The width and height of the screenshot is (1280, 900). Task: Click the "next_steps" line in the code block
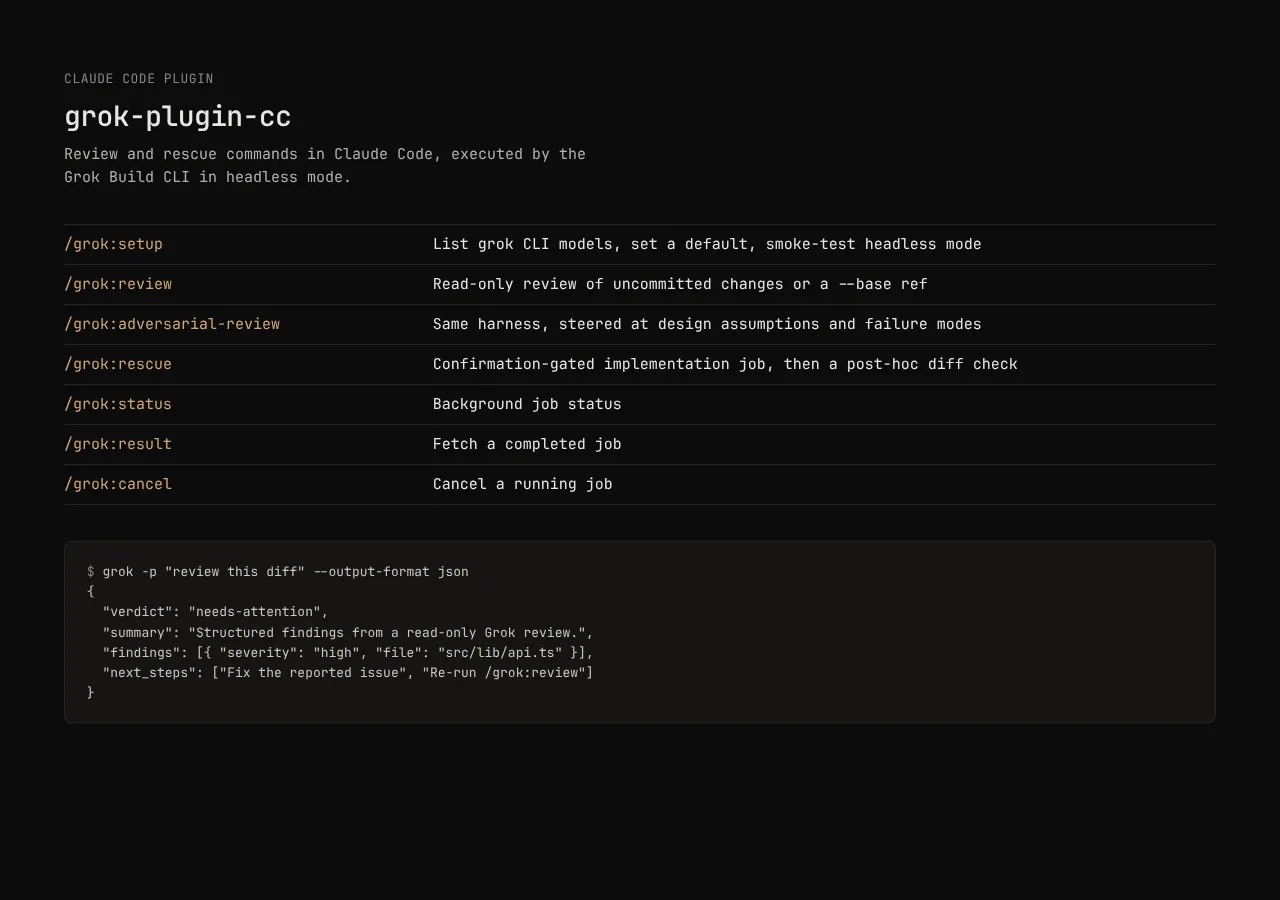coord(348,673)
